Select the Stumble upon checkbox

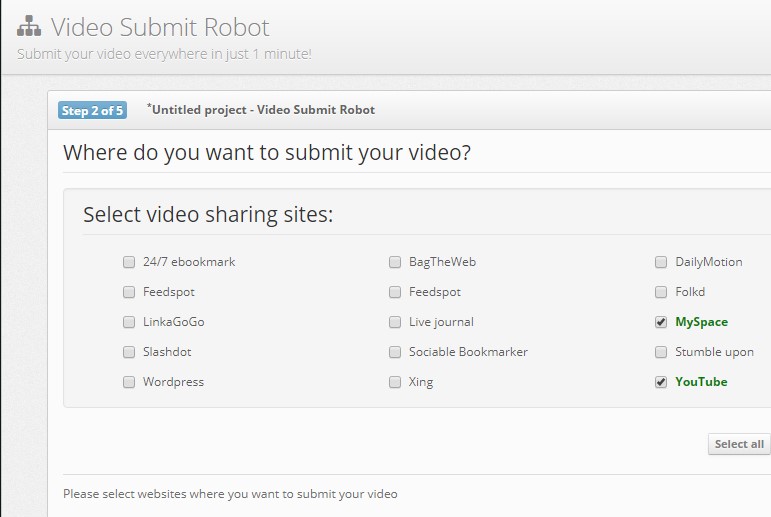[x=661, y=352]
